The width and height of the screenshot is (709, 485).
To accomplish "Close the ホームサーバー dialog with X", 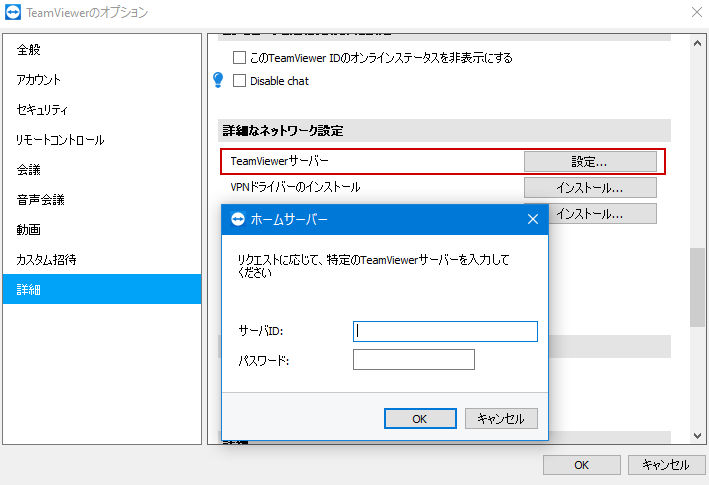I will pyautogui.click(x=533, y=219).
